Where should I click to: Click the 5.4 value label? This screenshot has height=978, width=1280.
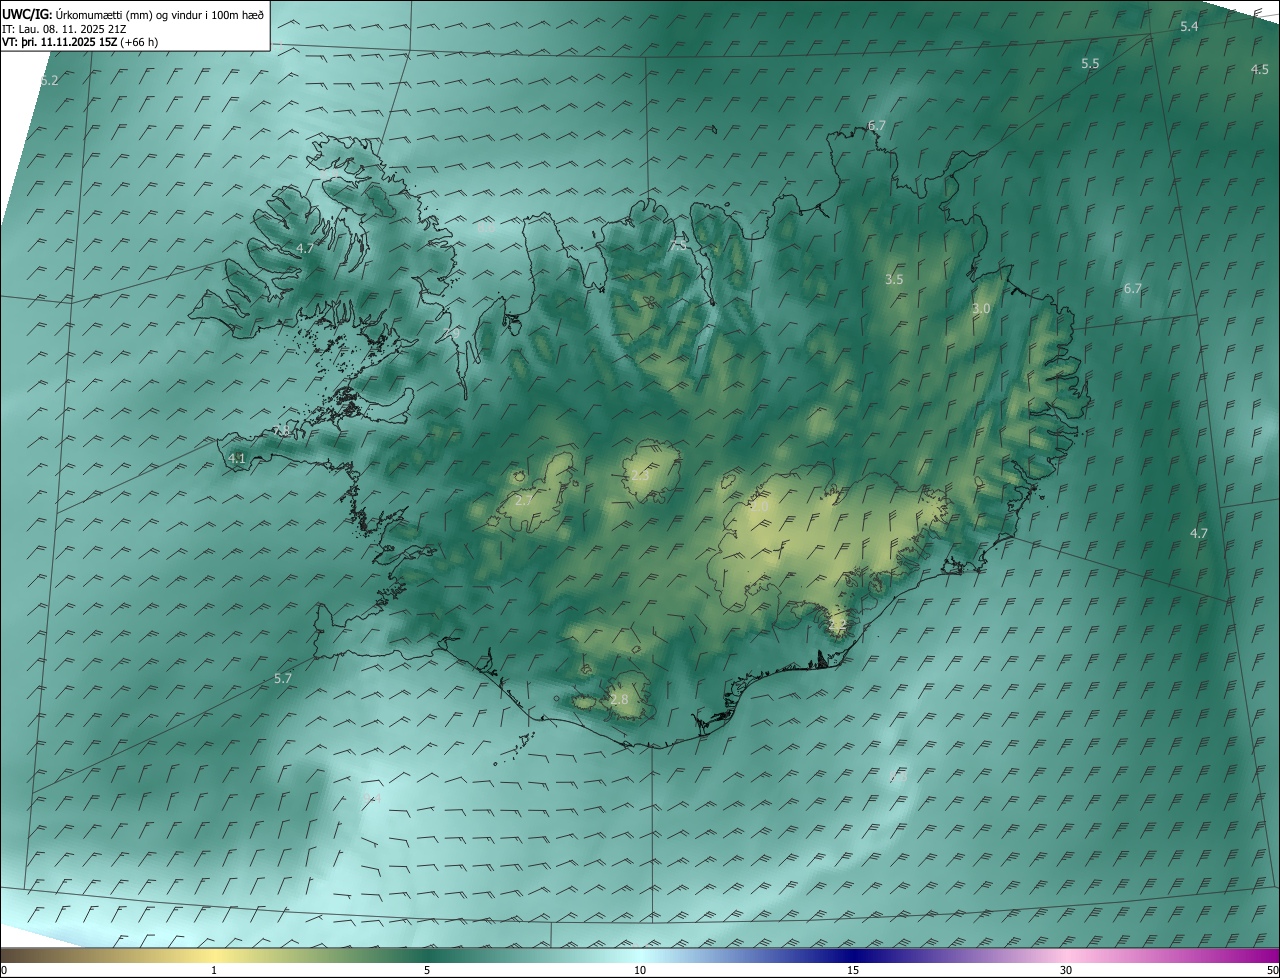[1189, 27]
